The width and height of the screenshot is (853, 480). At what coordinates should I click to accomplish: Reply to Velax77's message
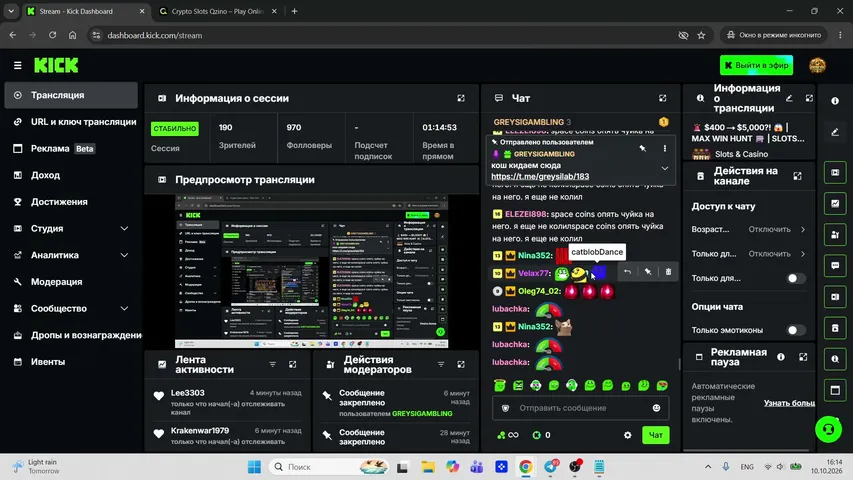coord(628,272)
